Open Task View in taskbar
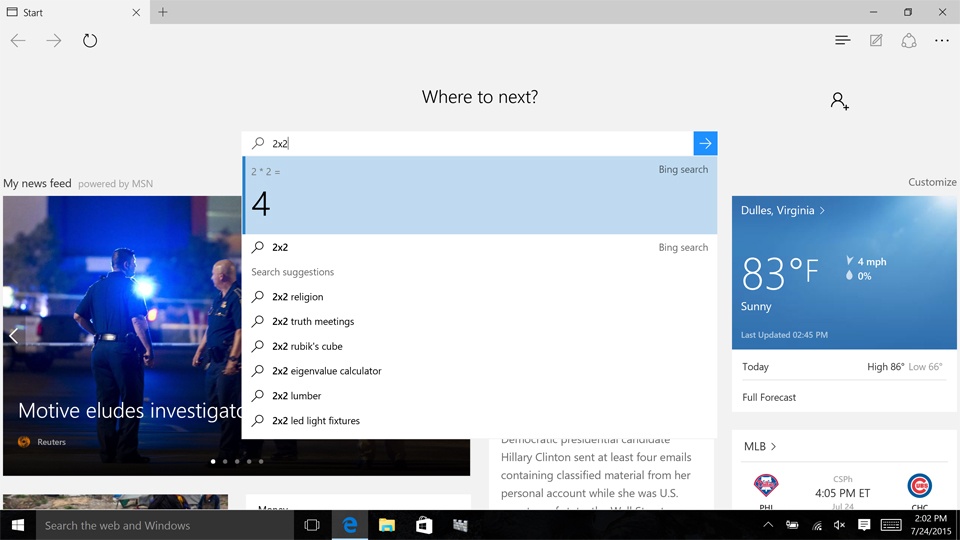Screen dimensions: 960x540 (x=312, y=525)
